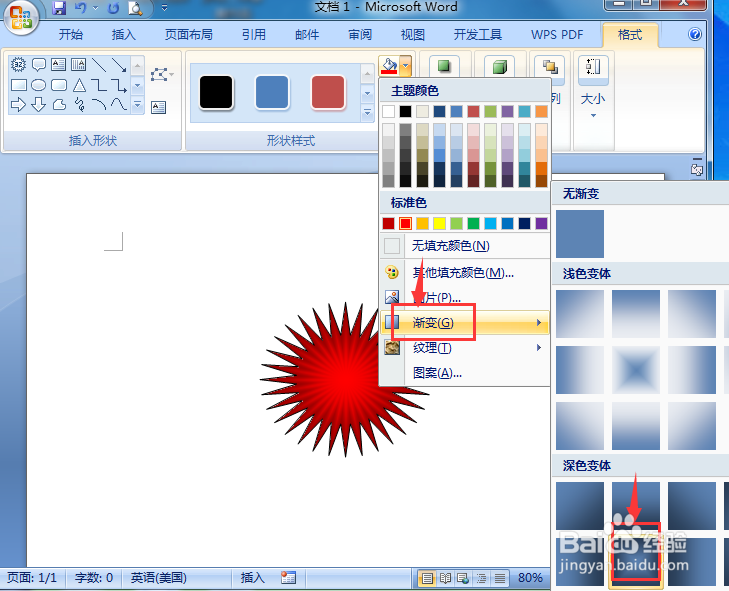Open Word help question mark
The height and width of the screenshot is (591, 729).
(x=695, y=34)
